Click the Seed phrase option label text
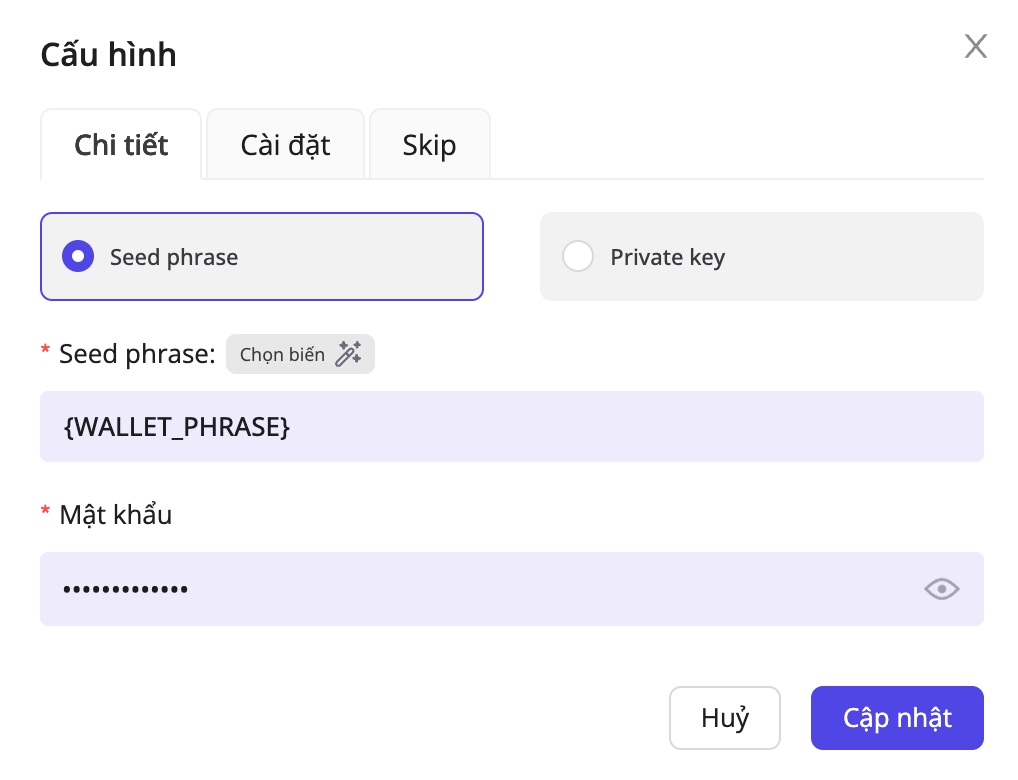 (x=174, y=257)
